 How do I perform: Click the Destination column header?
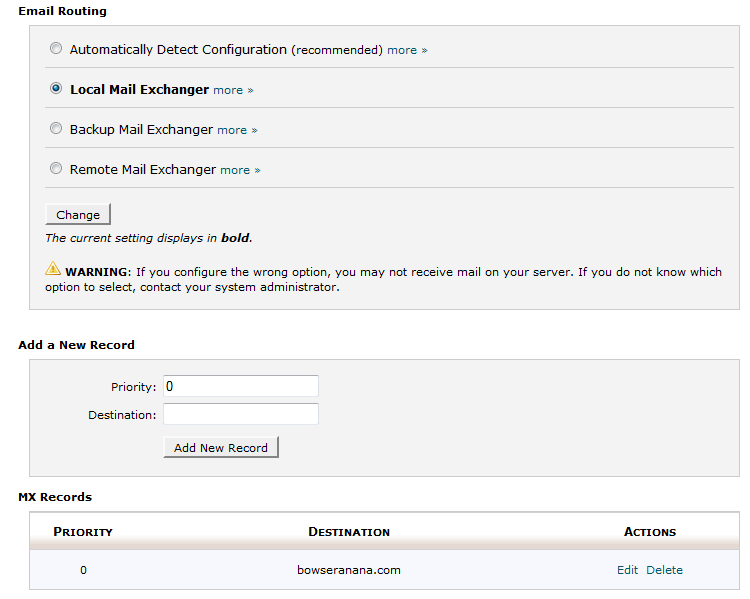tap(349, 532)
